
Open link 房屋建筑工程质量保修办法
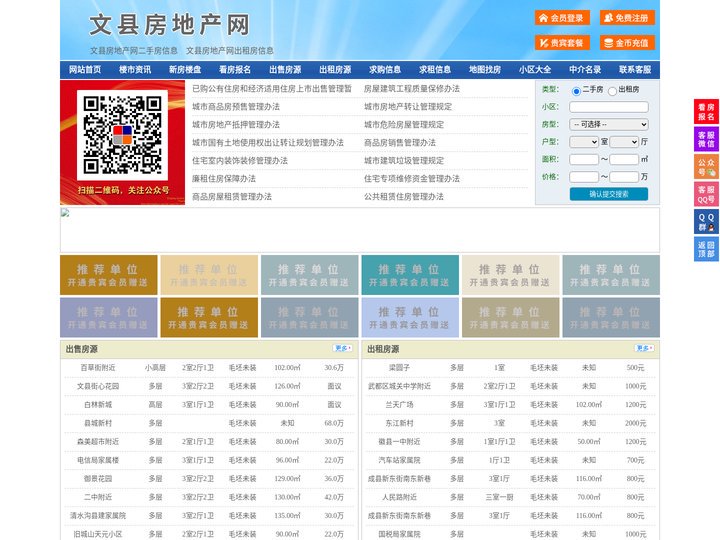411,89
